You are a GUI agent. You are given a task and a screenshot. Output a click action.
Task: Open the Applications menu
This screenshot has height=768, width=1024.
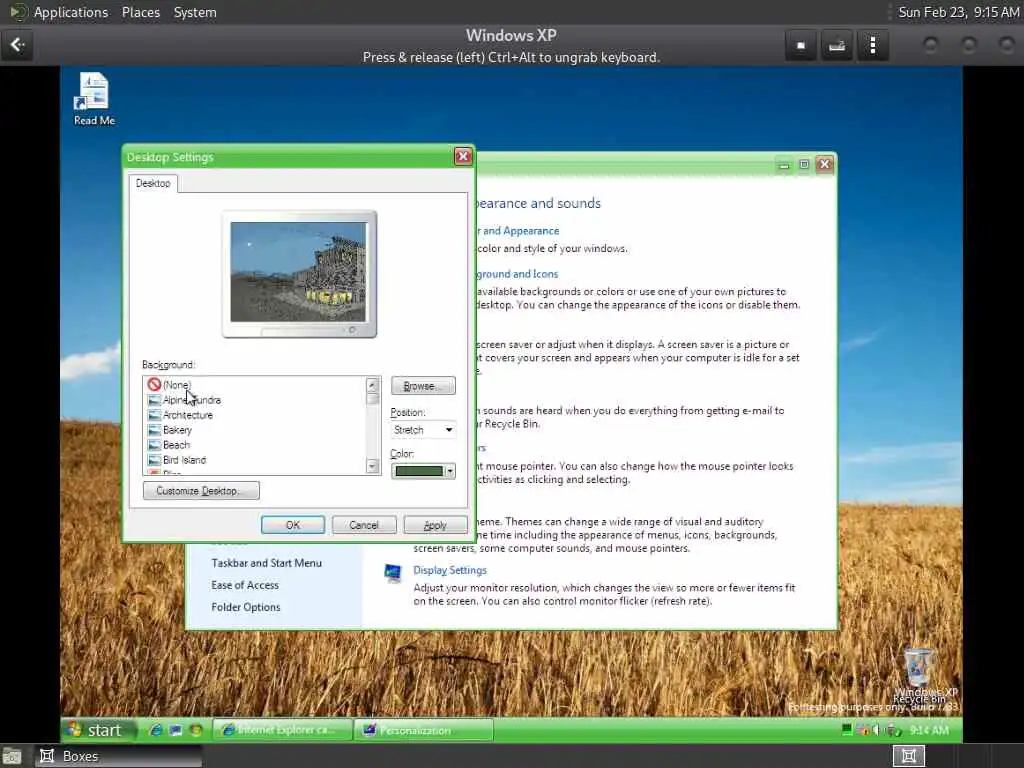click(71, 12)
